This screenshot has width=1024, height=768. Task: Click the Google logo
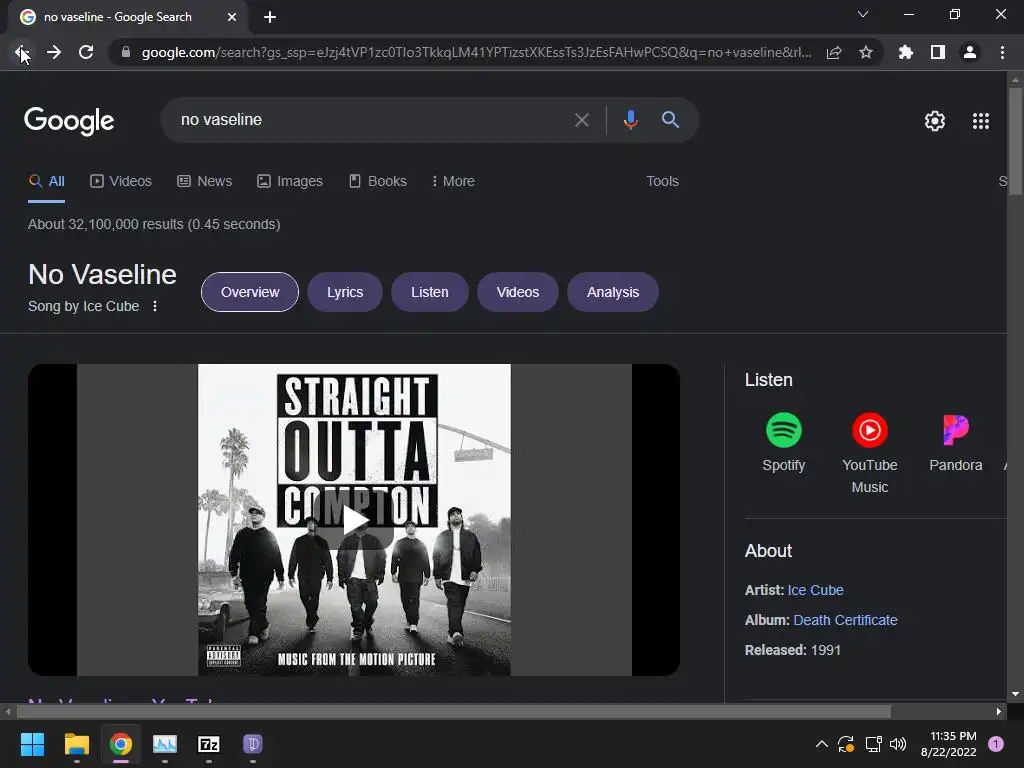pos(69,121)
